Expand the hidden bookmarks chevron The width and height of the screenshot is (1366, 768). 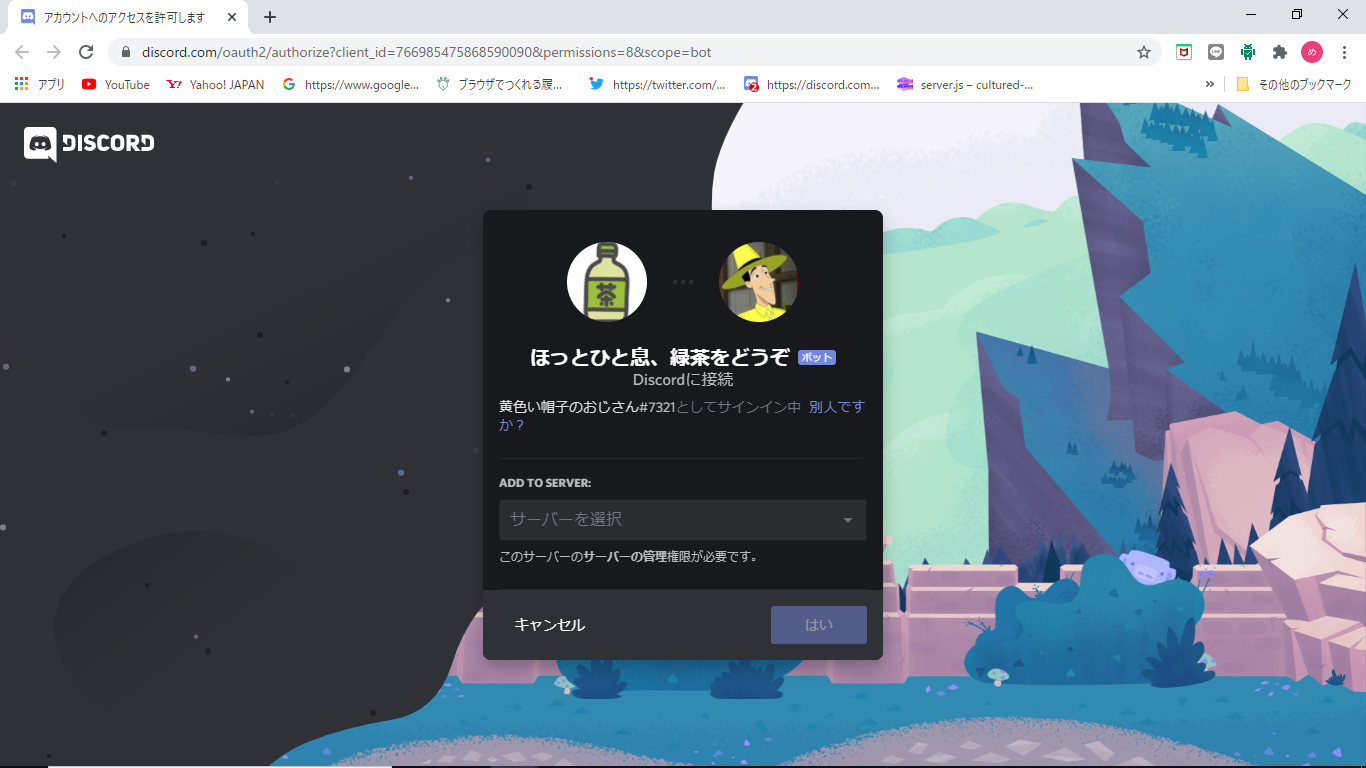(1210, 85)
